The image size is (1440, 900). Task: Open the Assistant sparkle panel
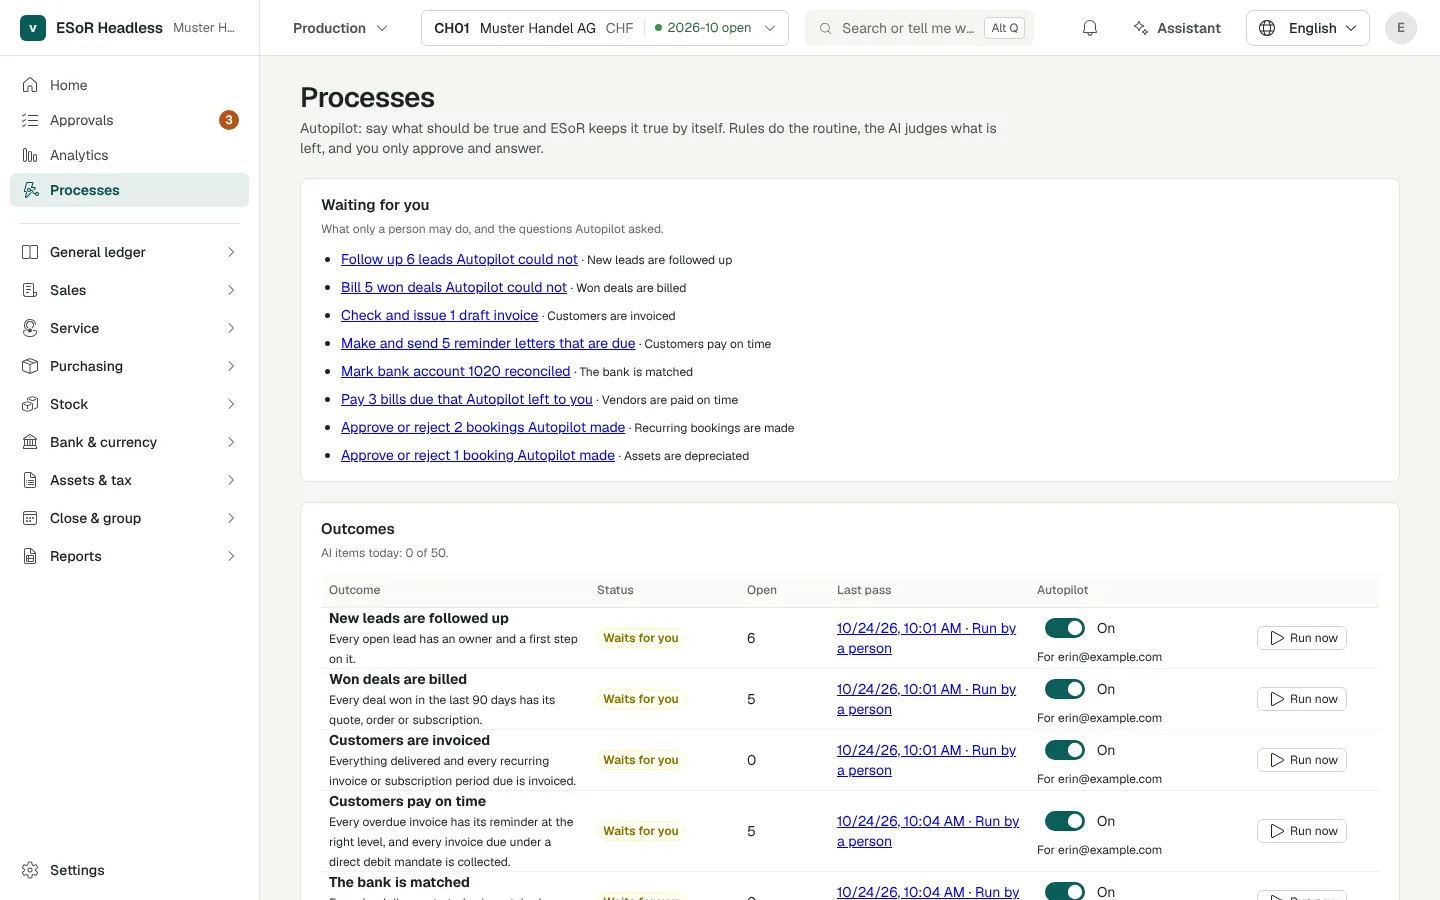(1177, 28)
